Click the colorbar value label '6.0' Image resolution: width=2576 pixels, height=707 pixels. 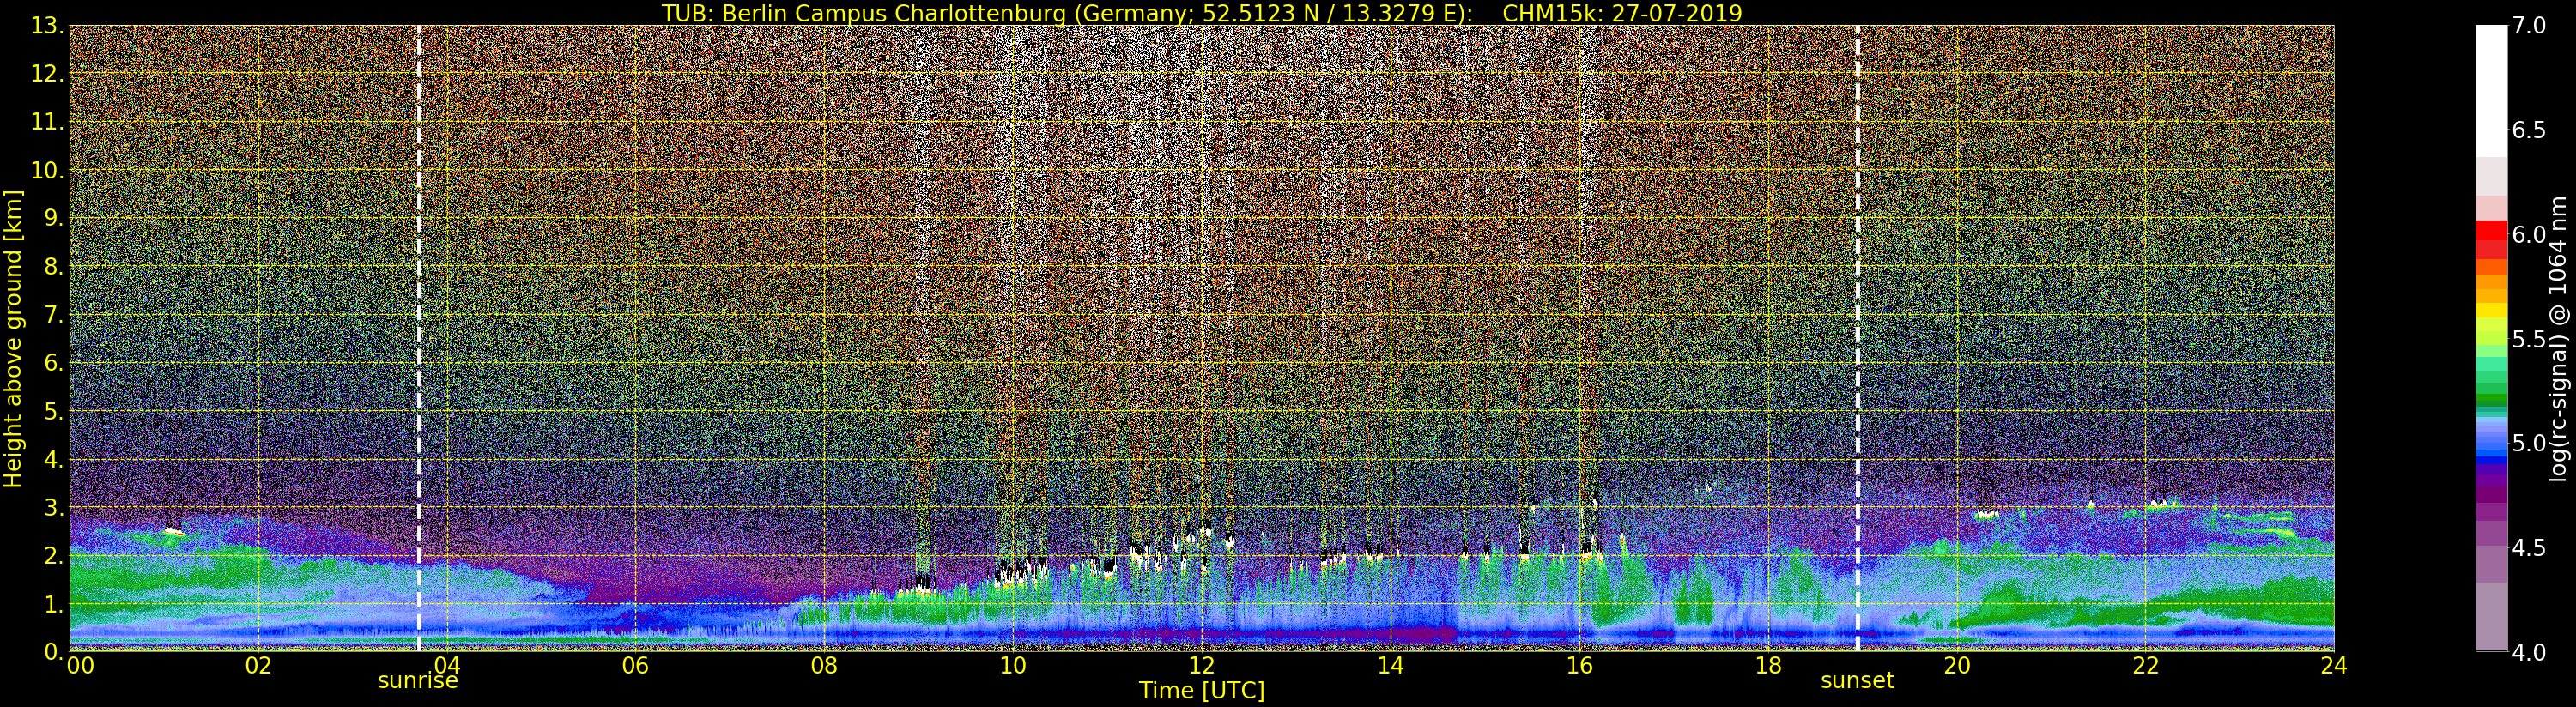[2529, 234]
